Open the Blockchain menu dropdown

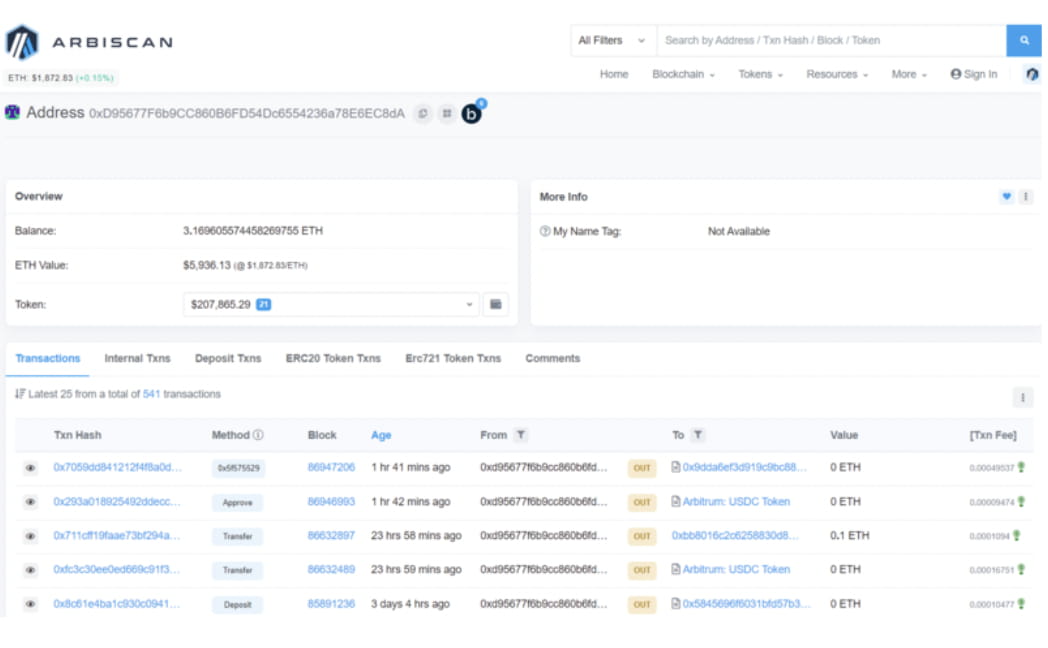683,74
